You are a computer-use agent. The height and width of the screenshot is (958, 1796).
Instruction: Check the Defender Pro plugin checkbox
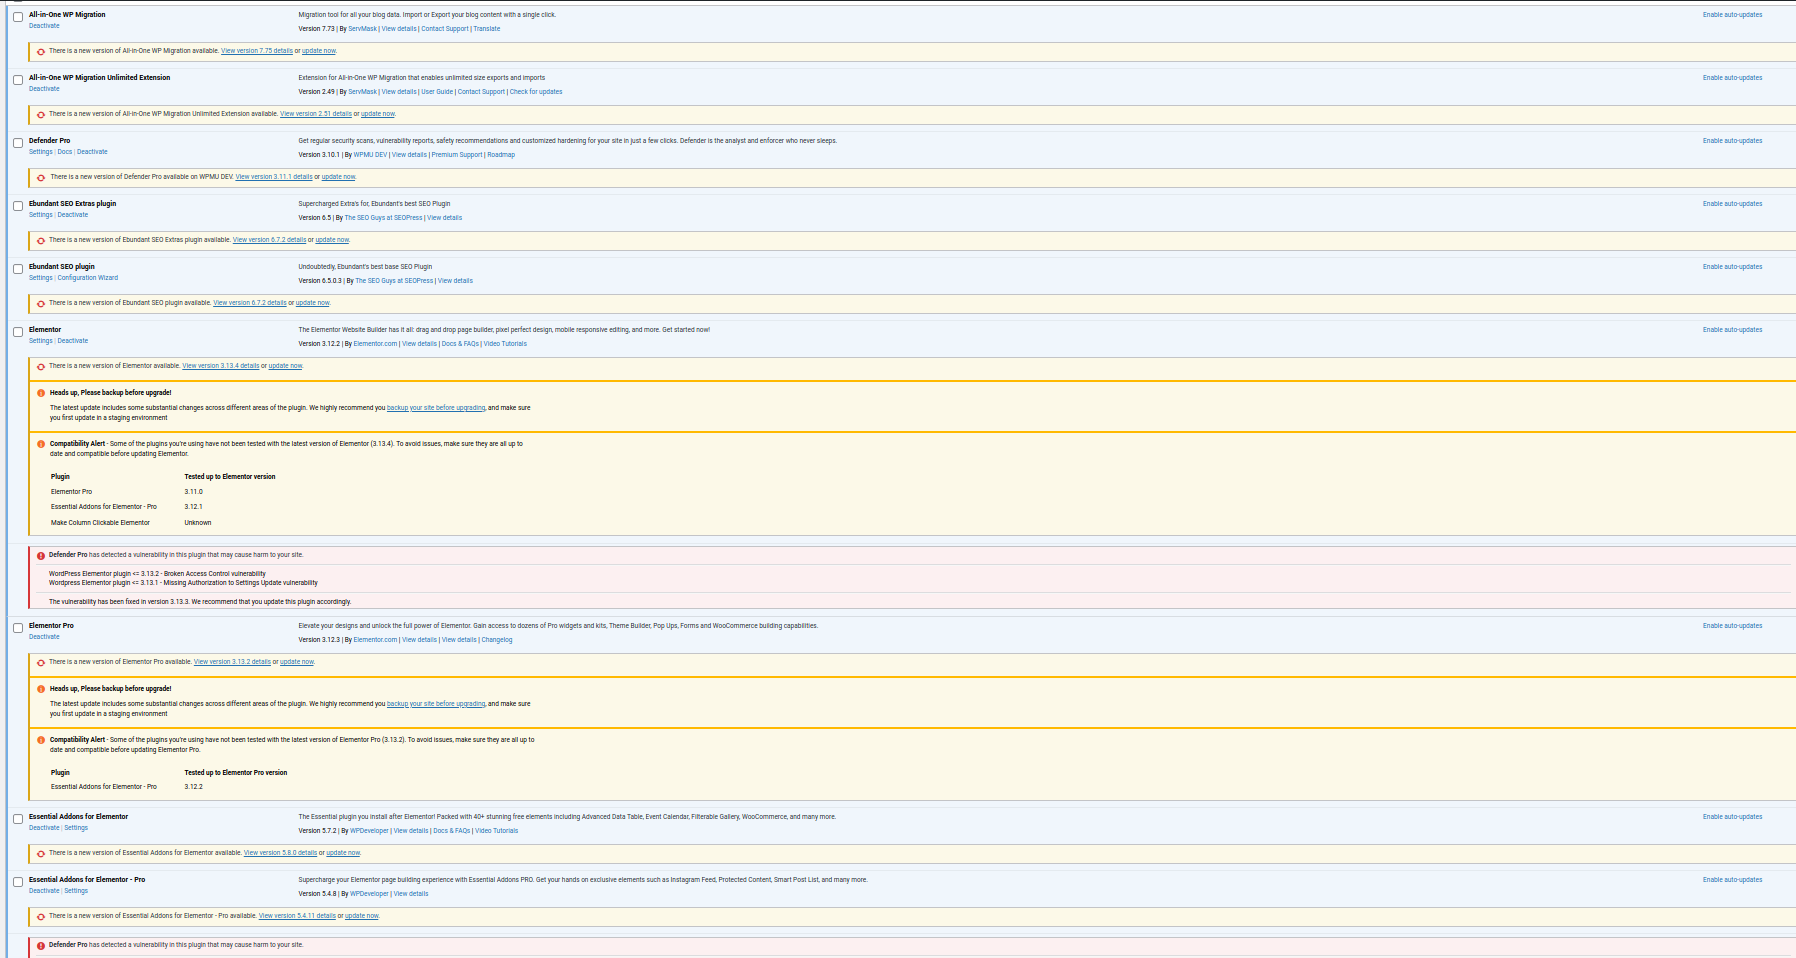(x=18, y=143)
